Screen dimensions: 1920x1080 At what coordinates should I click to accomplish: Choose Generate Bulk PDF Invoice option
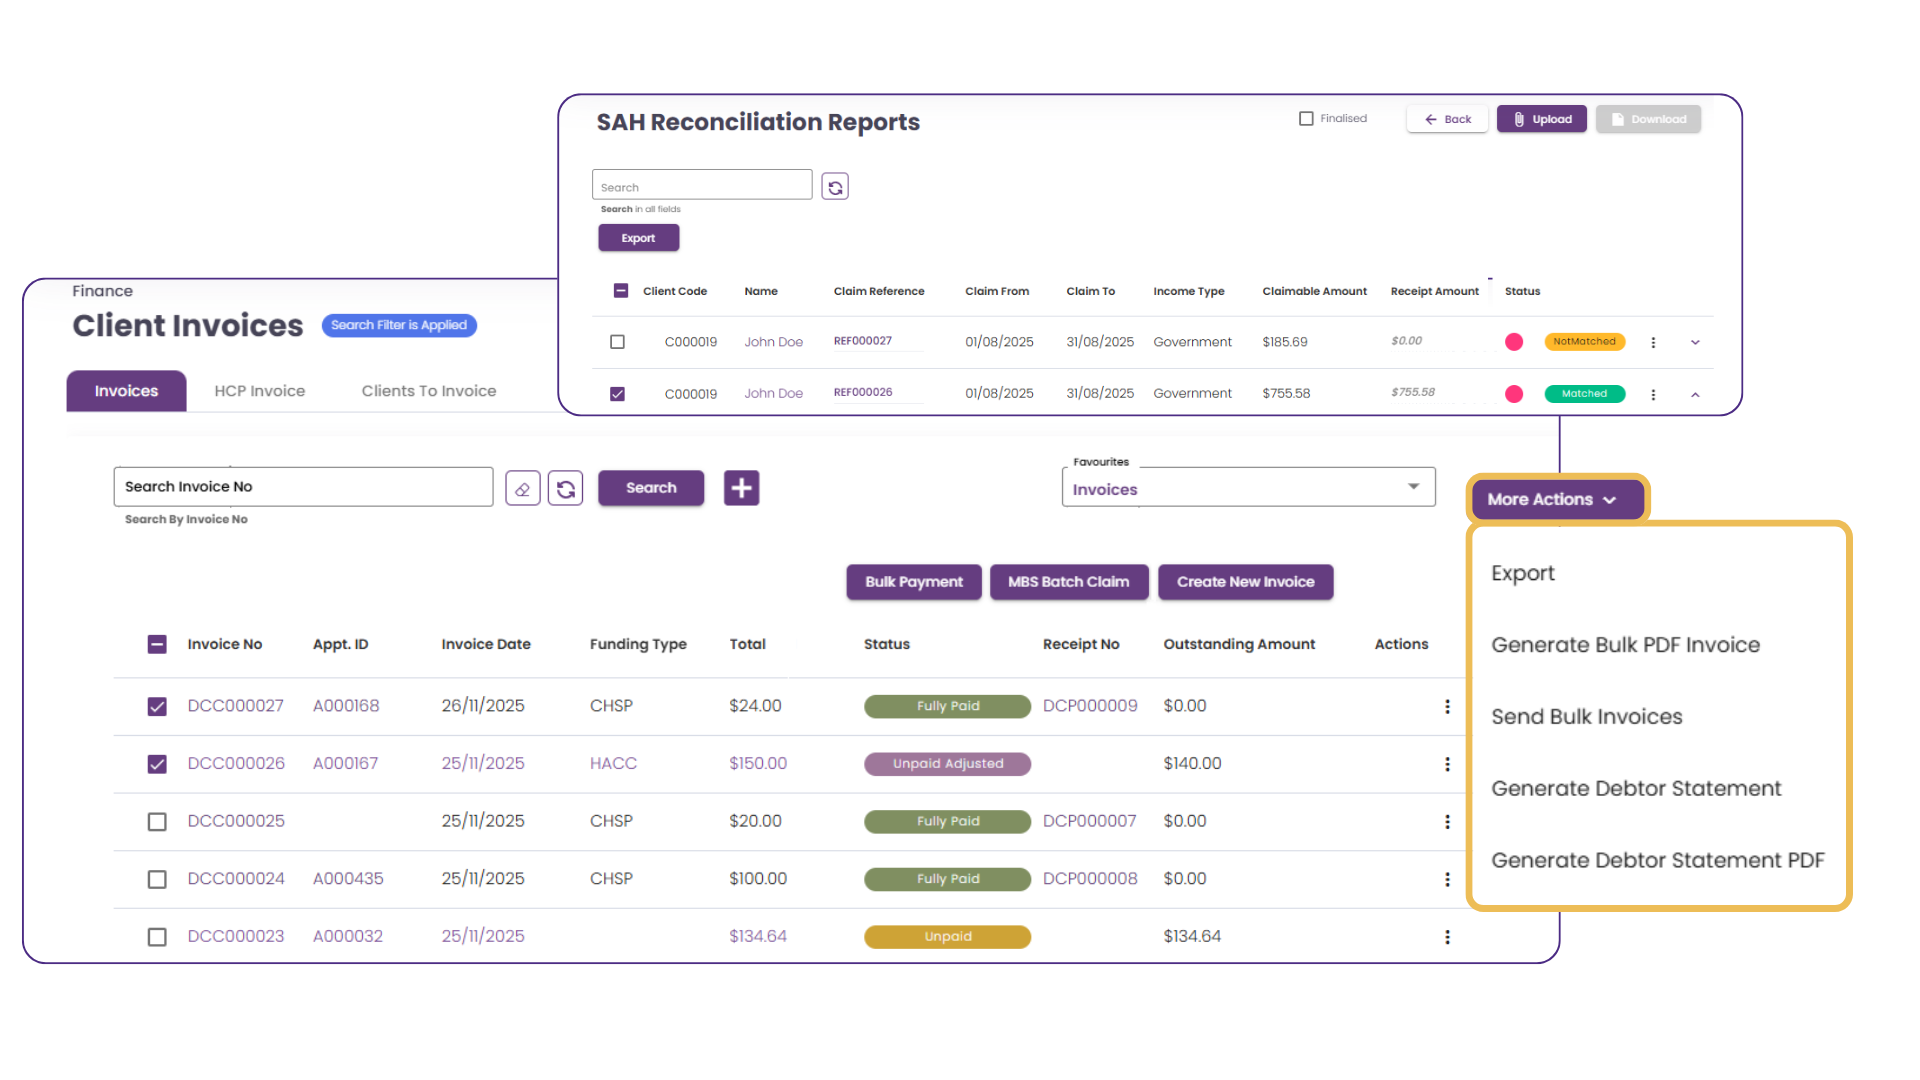pyautogui.click(x=1625, y=645)
